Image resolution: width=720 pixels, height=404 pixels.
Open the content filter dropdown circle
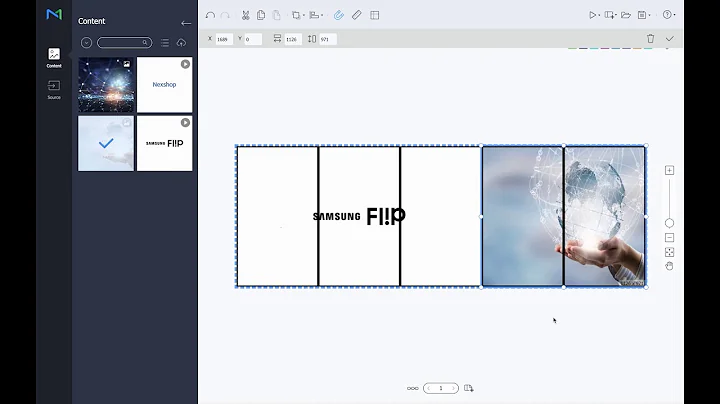(86, 43)
